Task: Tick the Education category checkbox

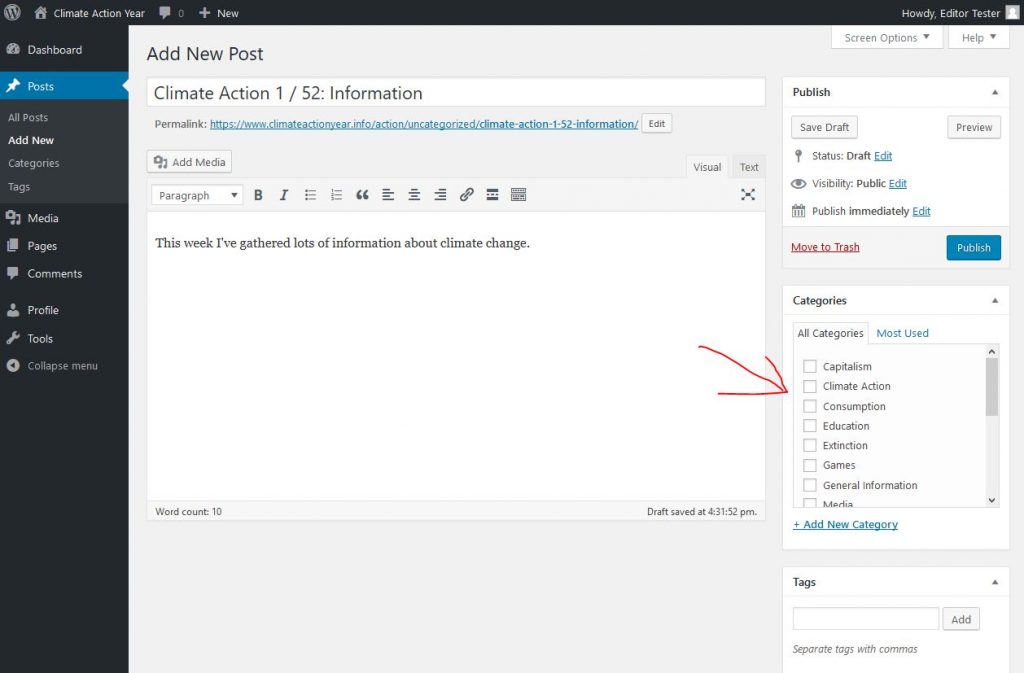Action: coord(810,426)
